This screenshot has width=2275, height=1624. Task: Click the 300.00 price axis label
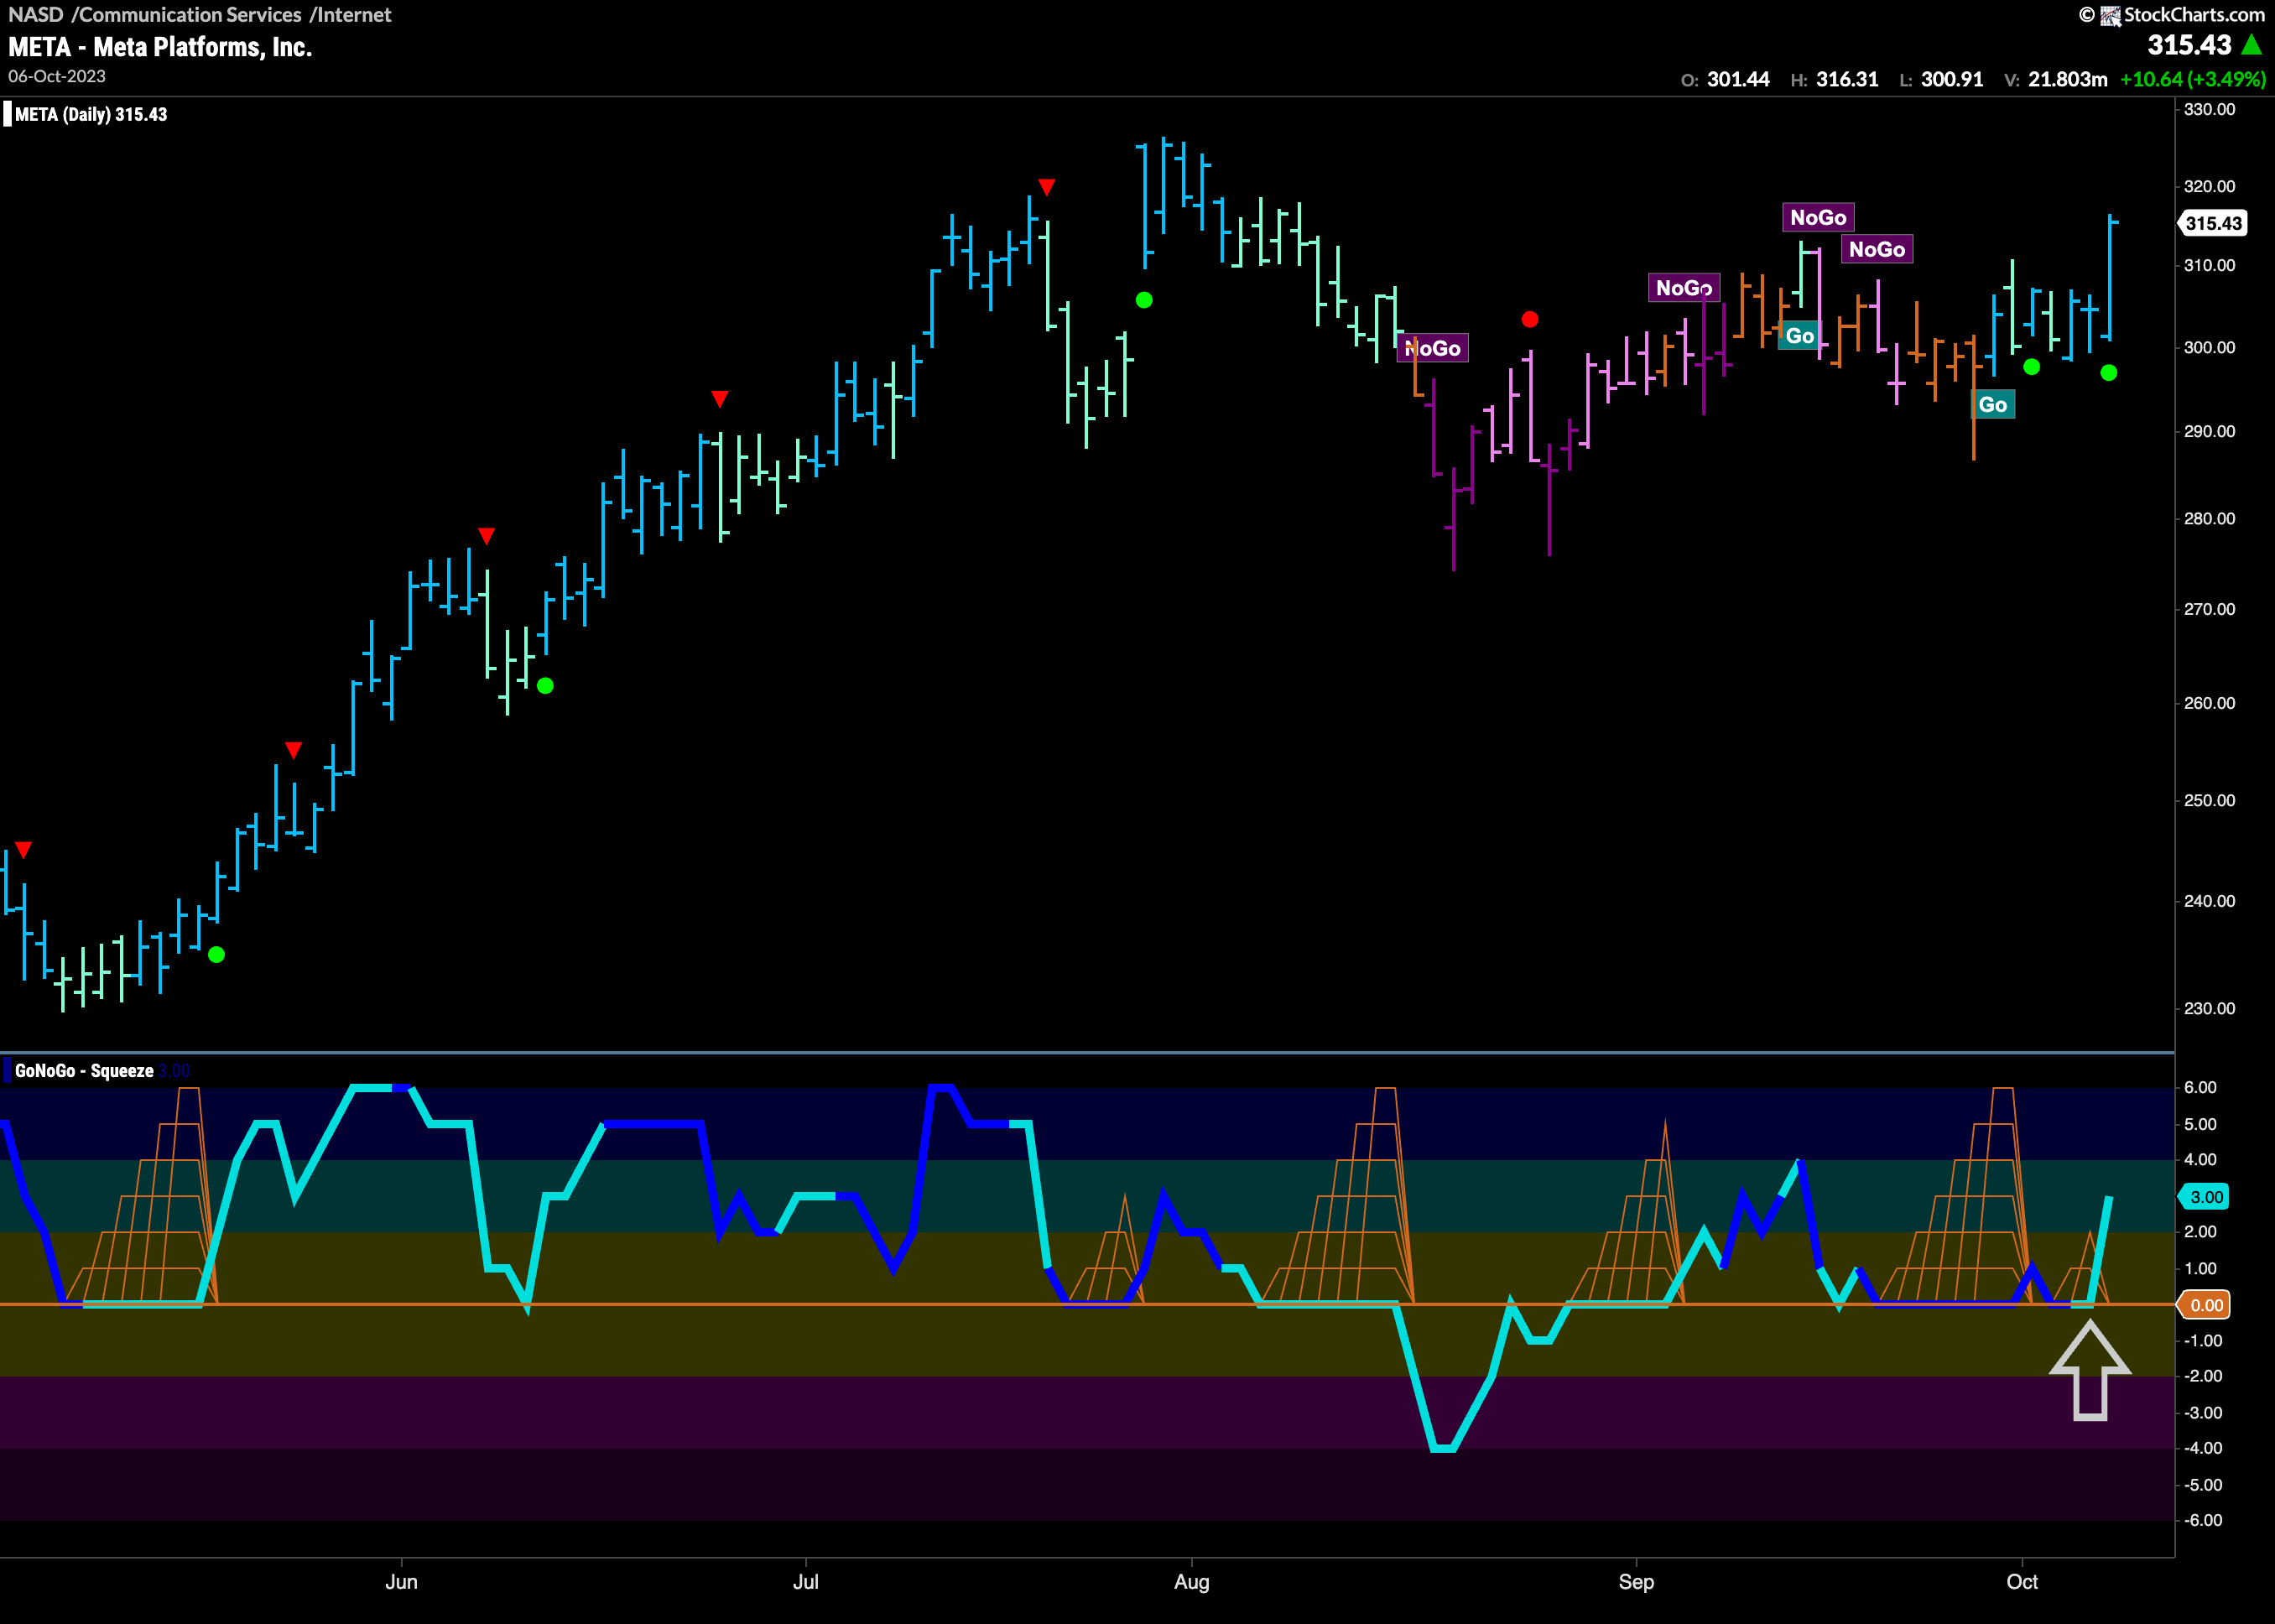[x=2209, y=347]
